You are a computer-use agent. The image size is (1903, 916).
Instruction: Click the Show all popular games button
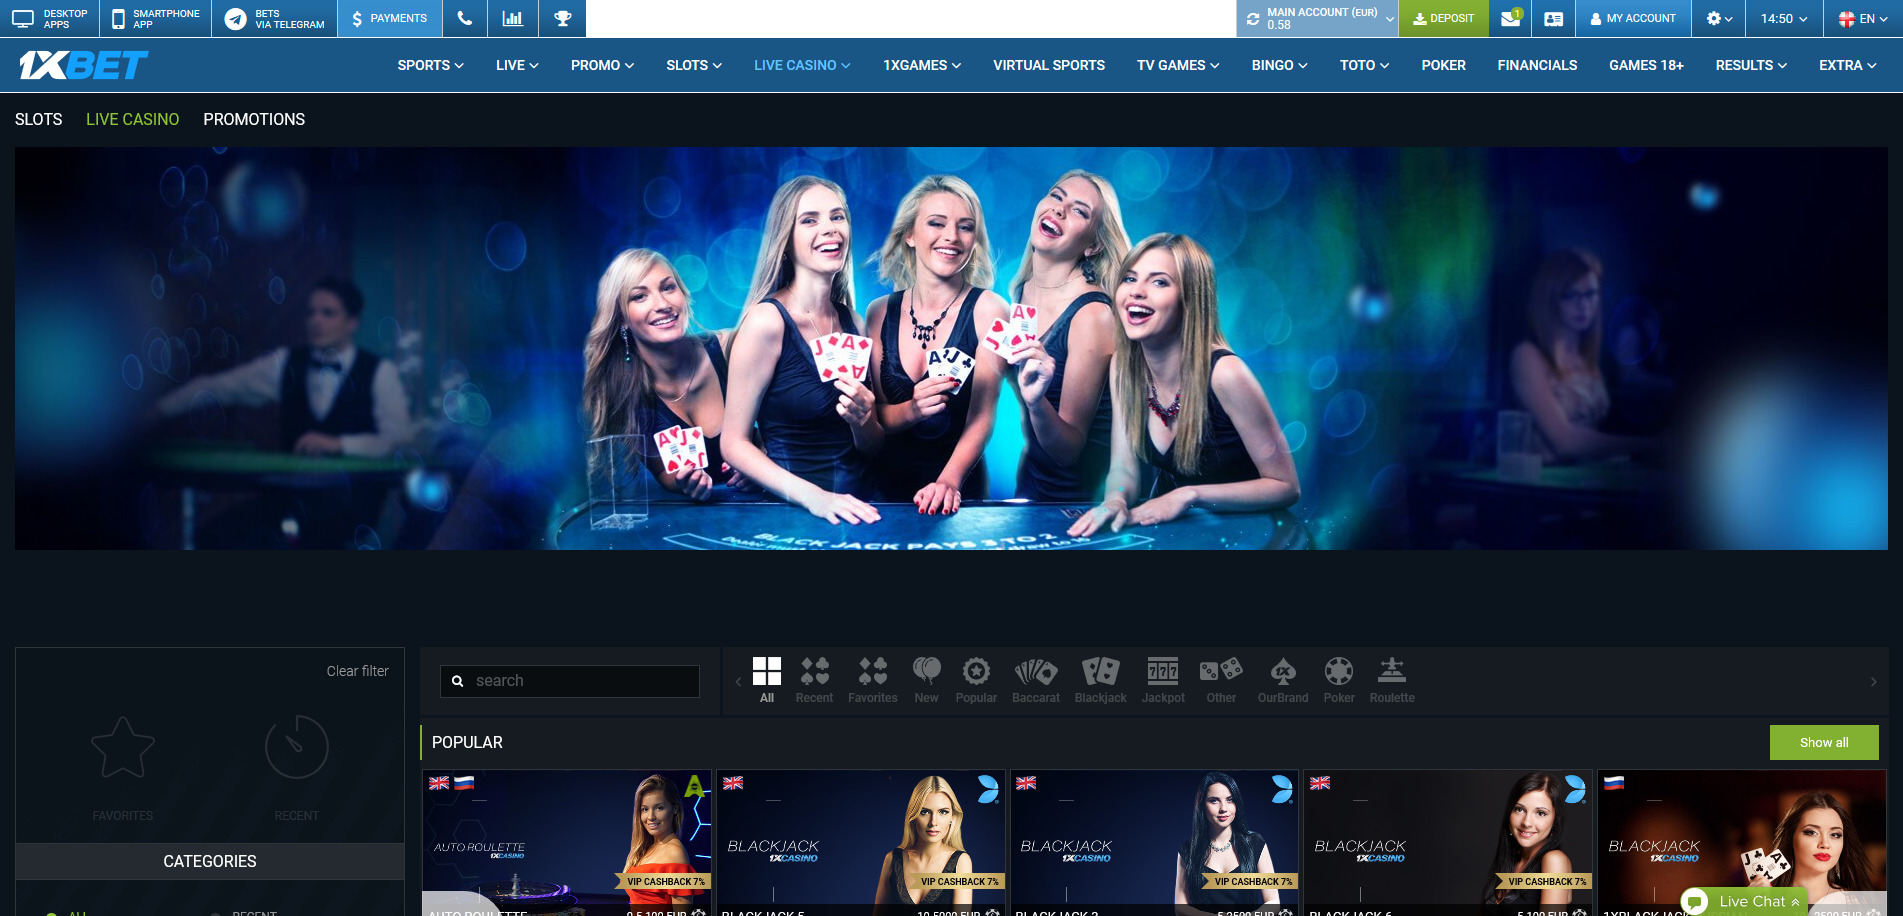tap(1823, 742)
